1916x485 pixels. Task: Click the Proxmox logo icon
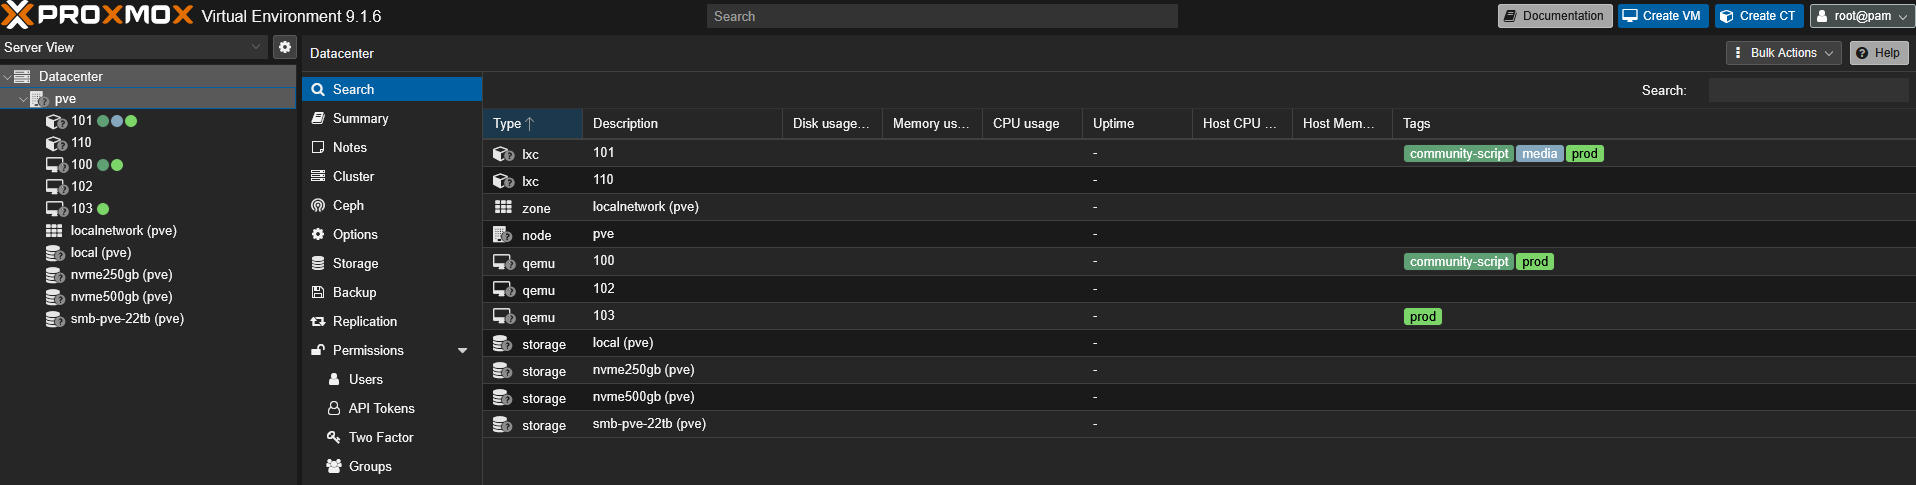tap(18, 15)
